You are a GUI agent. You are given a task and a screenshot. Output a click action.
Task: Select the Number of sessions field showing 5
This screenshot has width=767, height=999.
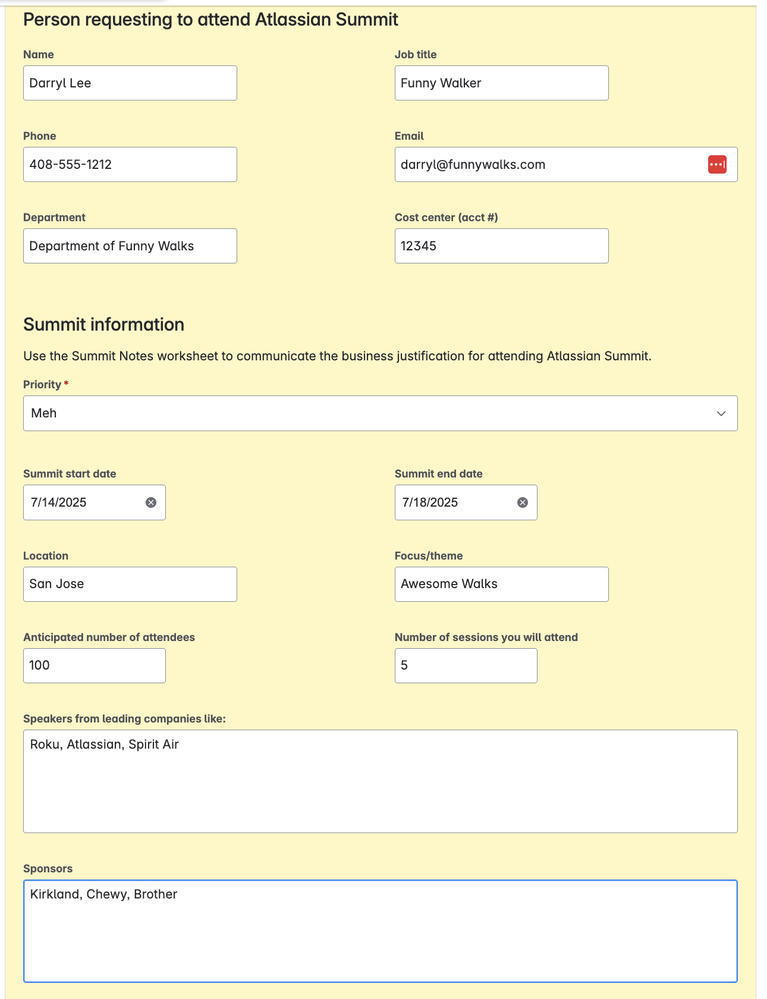[x=466, y=665]
